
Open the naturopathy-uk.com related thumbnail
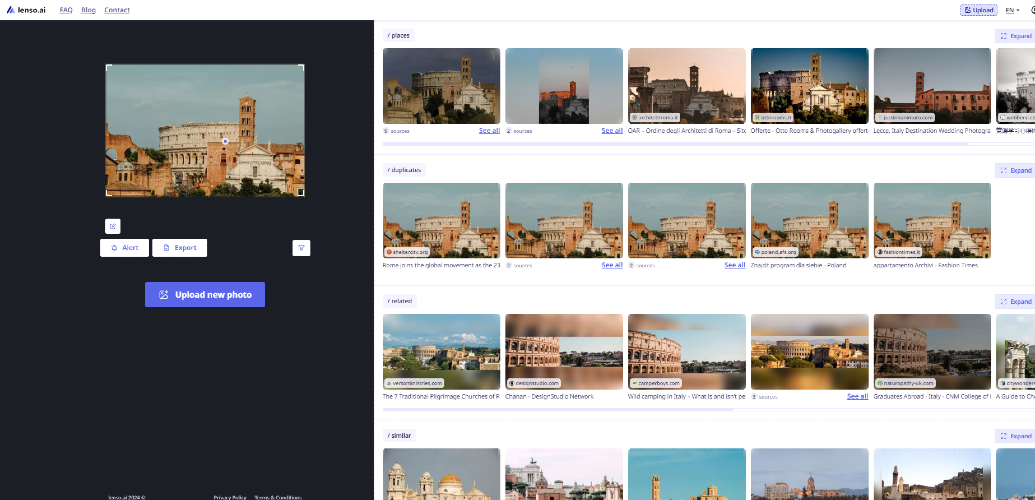[932, 351]
